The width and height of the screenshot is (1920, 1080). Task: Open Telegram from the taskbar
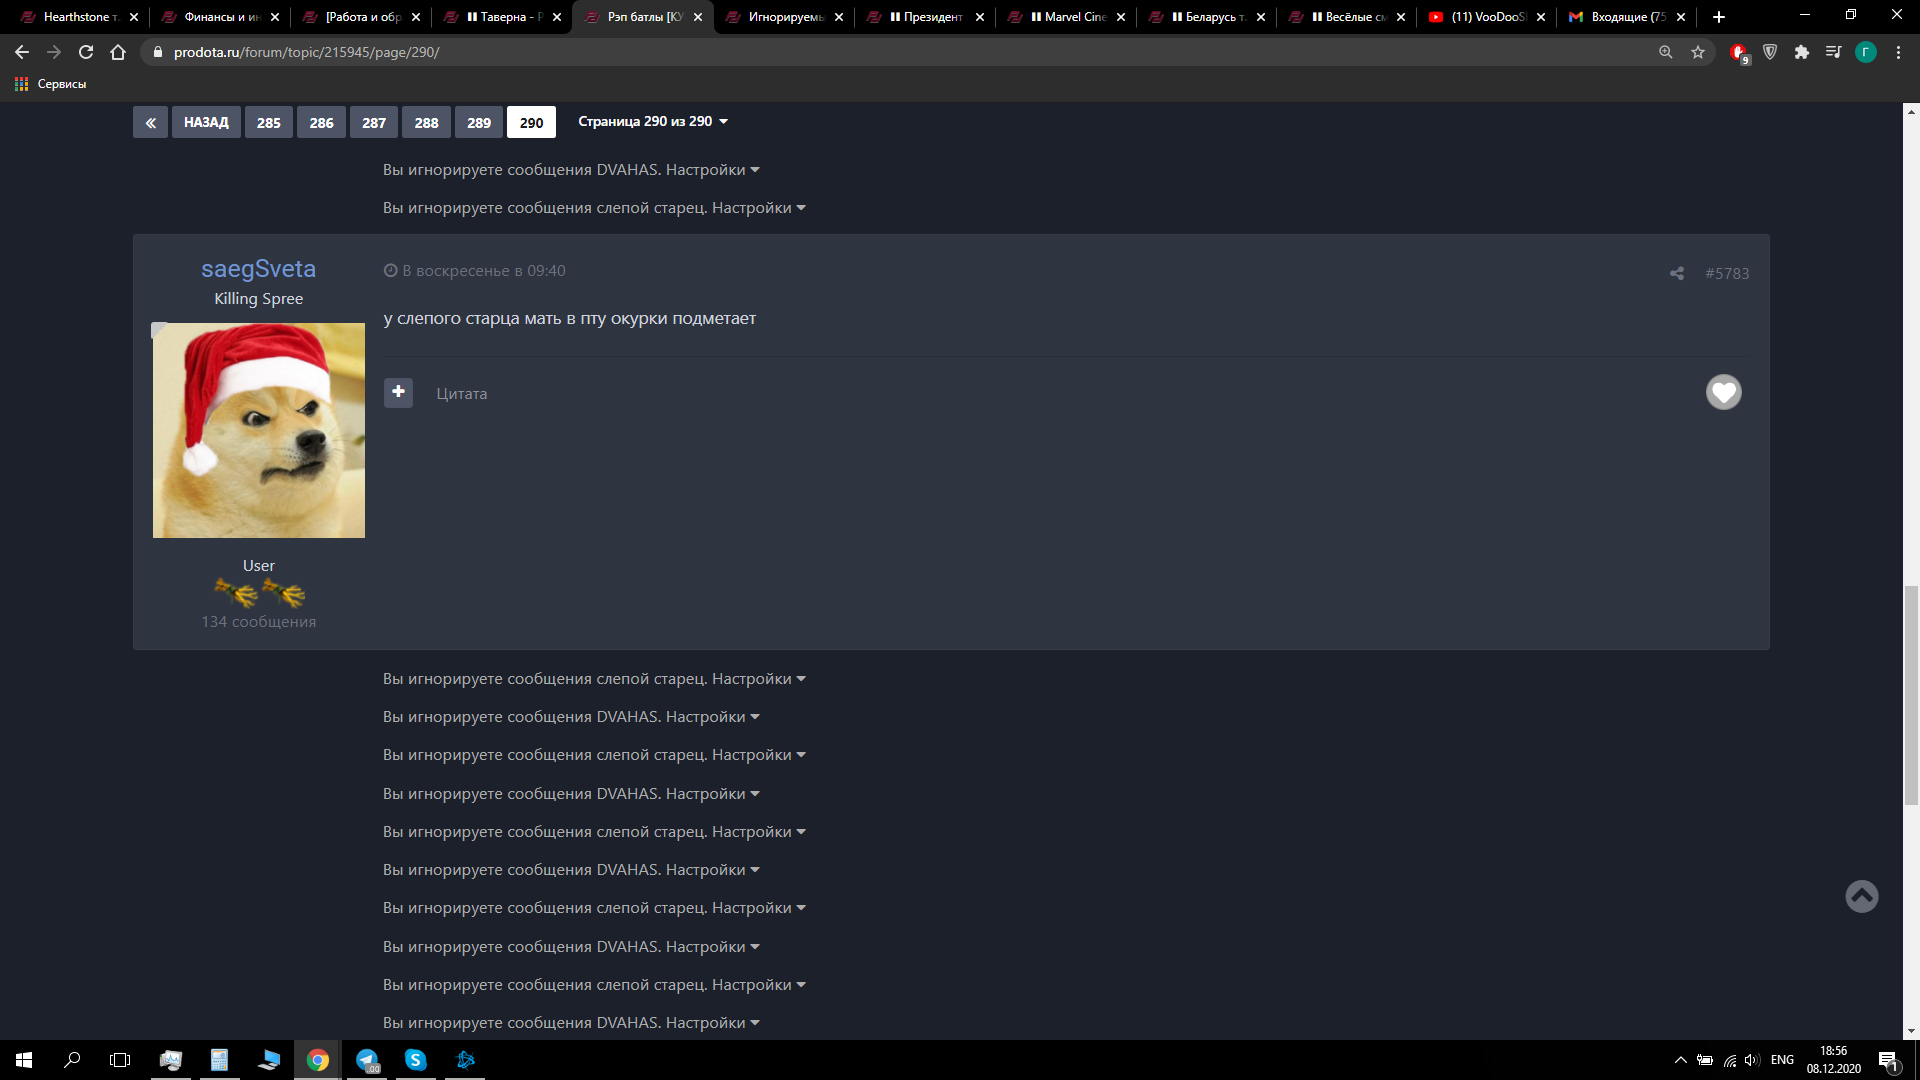coord(367,1060)
